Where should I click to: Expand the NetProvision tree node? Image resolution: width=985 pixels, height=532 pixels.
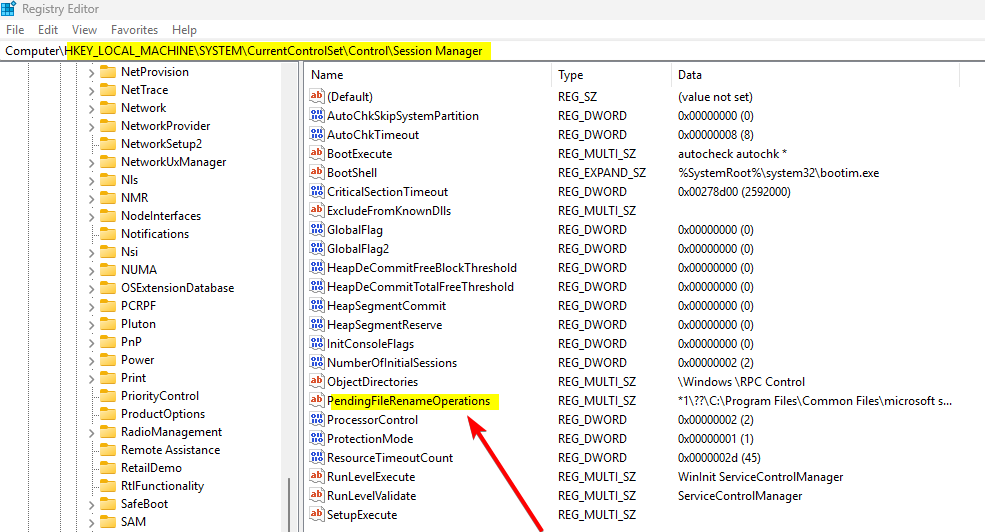pyautogui.click(x=90, y=72)
